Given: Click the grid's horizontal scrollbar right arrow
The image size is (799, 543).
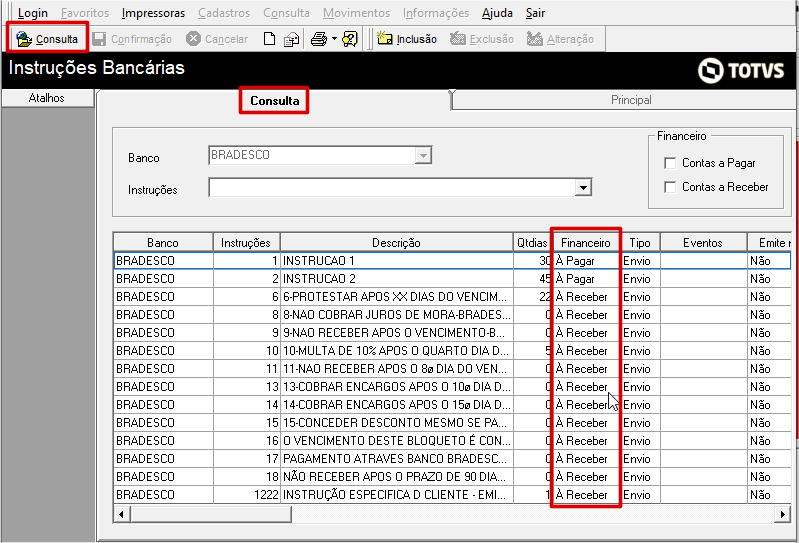Looking at the screenshot, I should [x=783, y=514].
